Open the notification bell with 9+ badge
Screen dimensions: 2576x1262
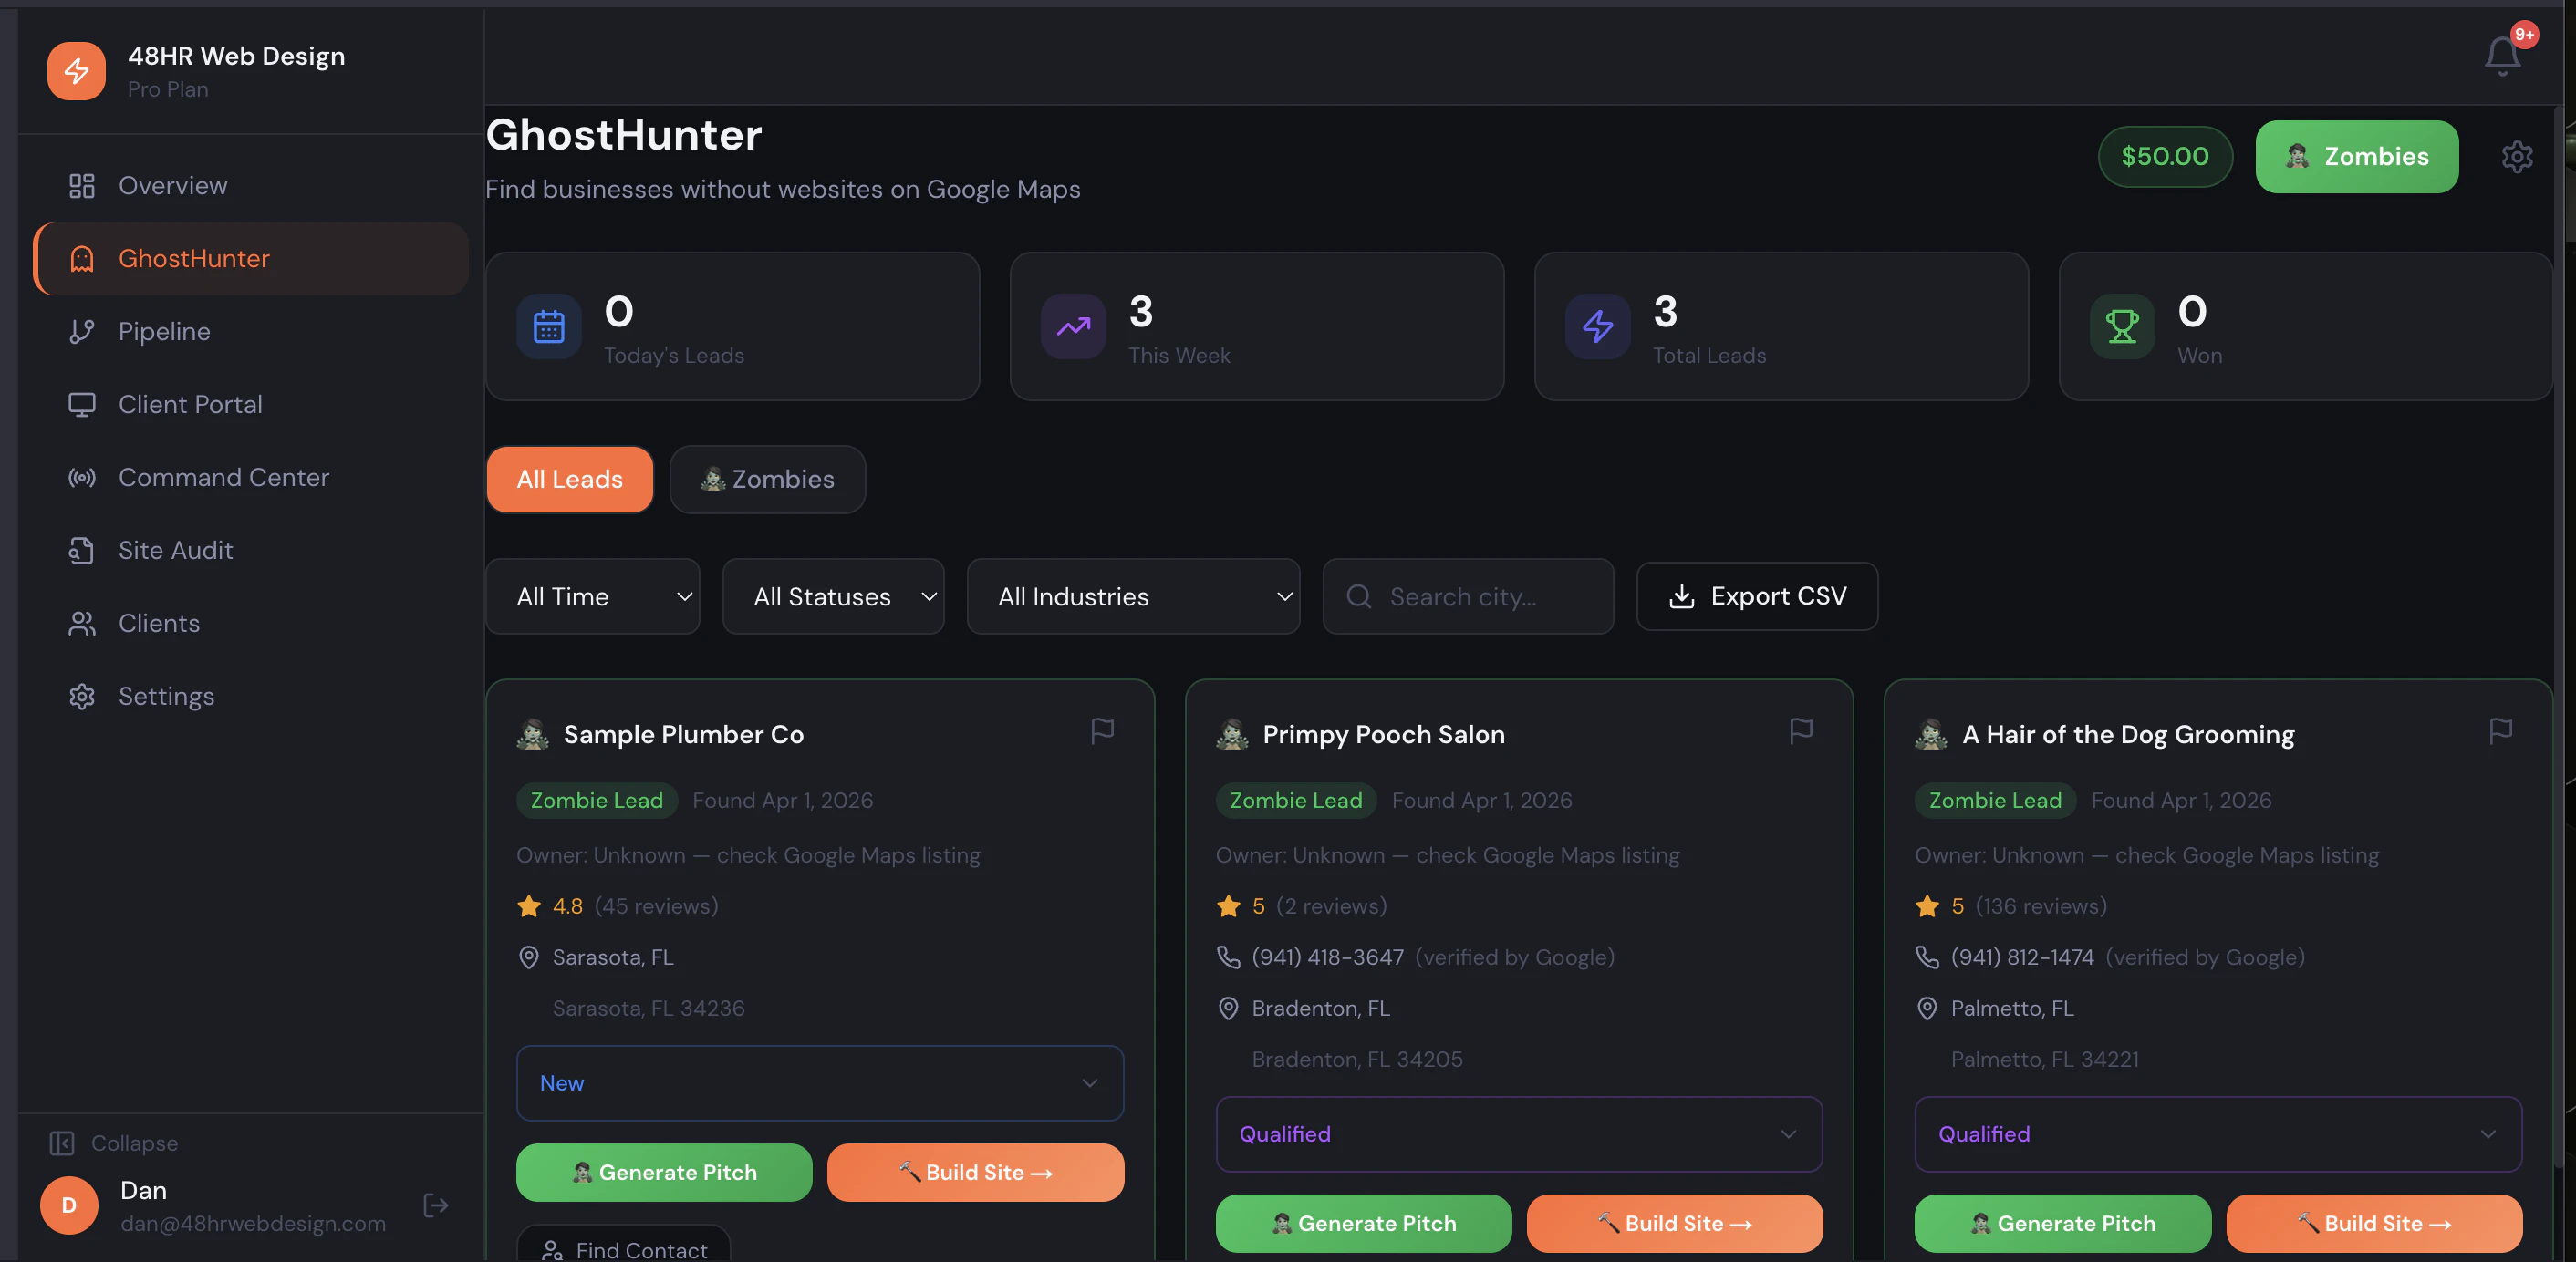click(2501, 56)
